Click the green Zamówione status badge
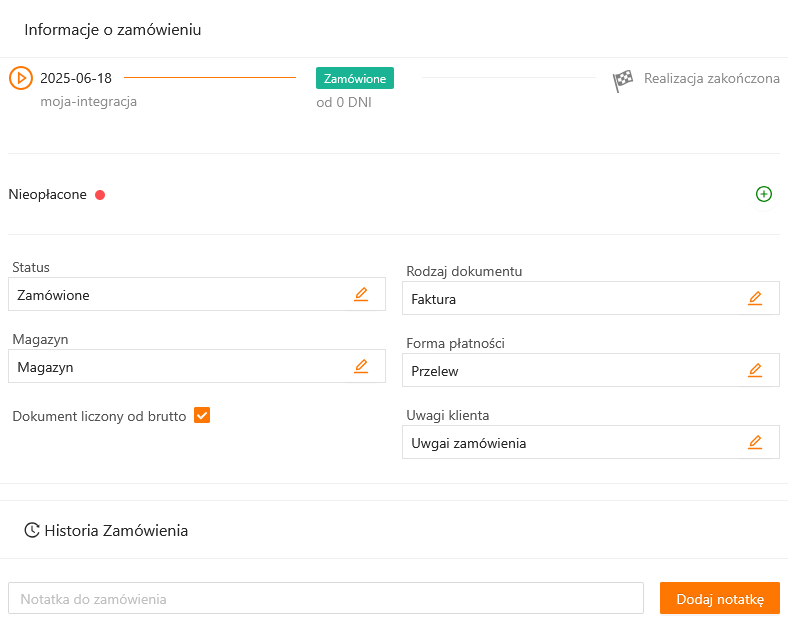This screenshot has height=635, width=788. tap(355, 78)
